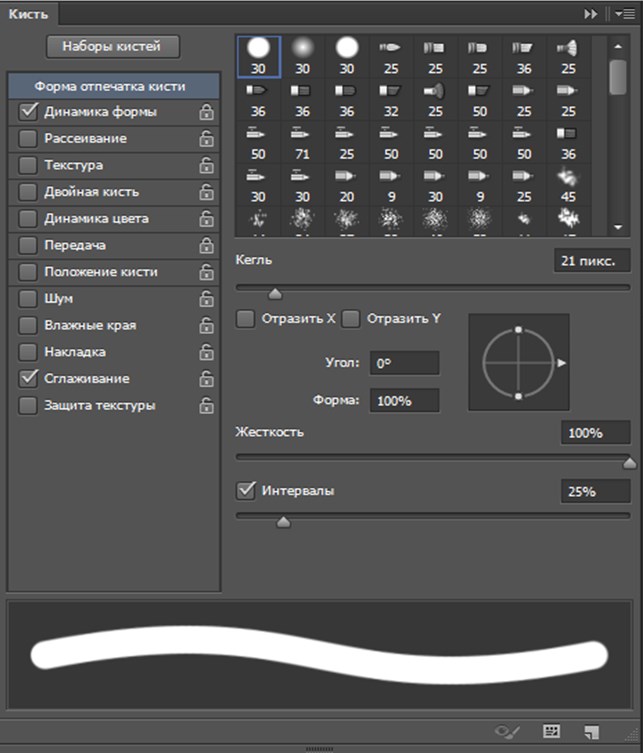Uncheck the Интервалы checkbox
The image size is (643, 753).
pyautogui.click(x=246, y=491)
